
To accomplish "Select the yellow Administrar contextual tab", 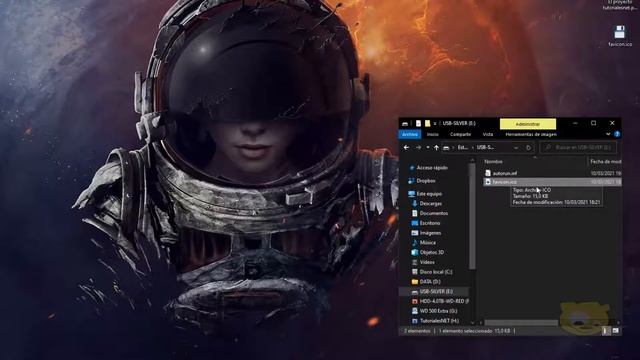I will coord(528,124).
